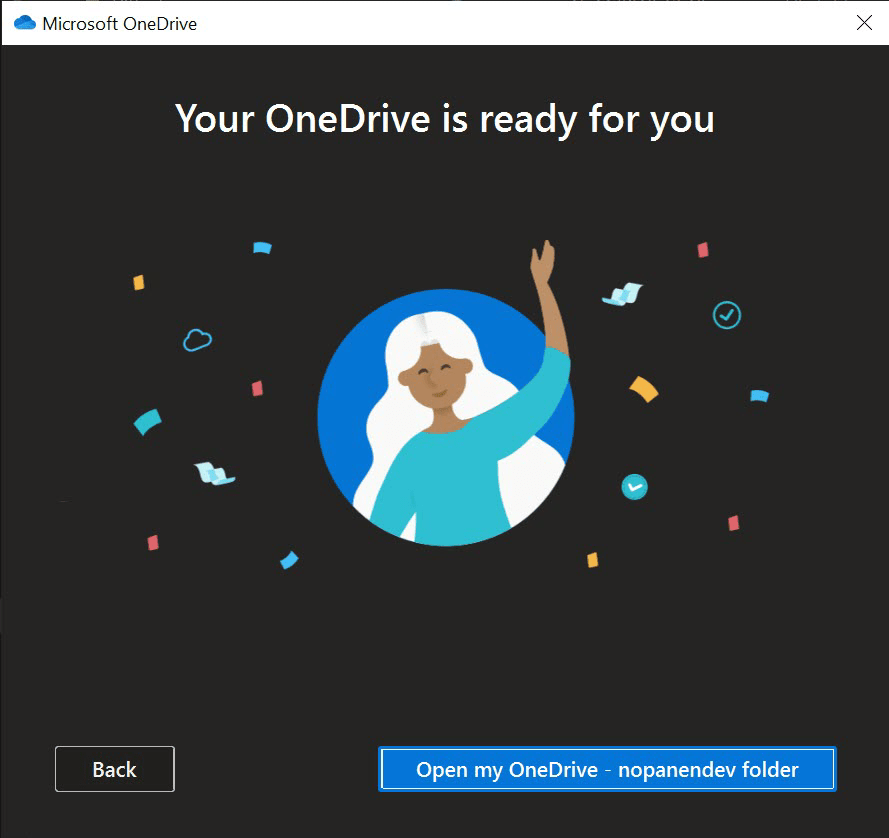Close the Microsoft OneDrive window
Screen dimensions: 889x838
pos(864,23)
